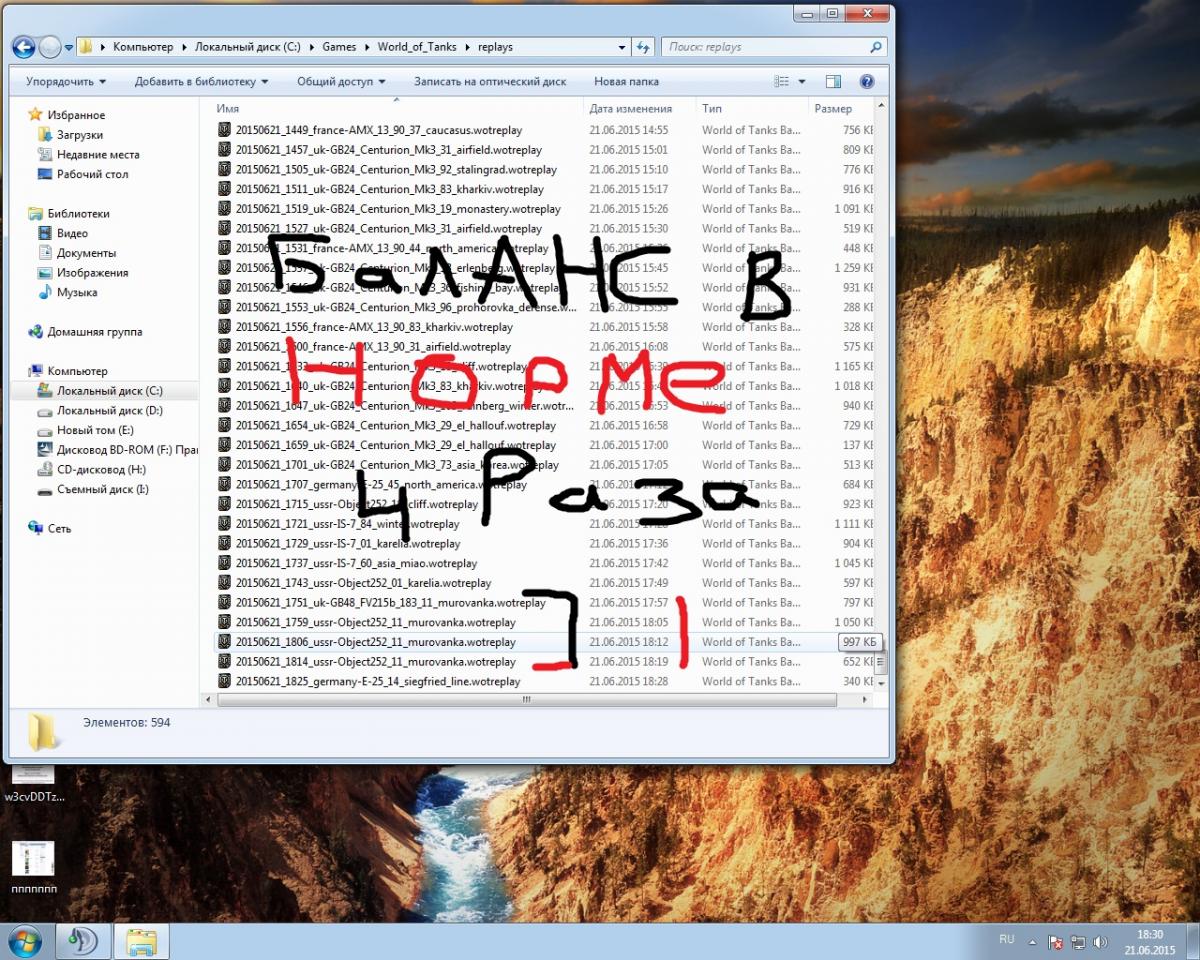Click the horizontal scrollbar of file list
Image resolution: width=1200 pixels, height=960 pixels.
point(525,701)
